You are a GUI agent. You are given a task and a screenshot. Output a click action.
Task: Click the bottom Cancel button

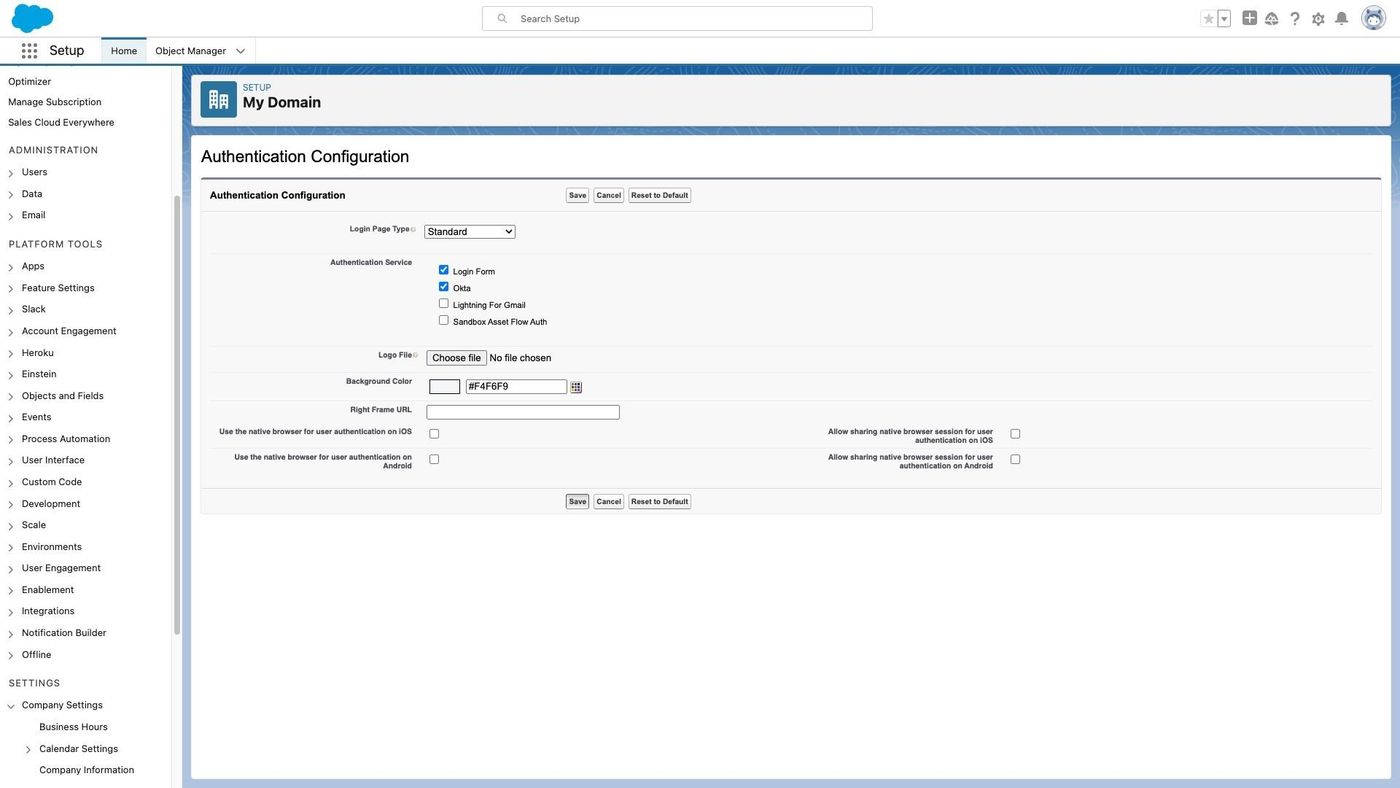tap(608, 501)
